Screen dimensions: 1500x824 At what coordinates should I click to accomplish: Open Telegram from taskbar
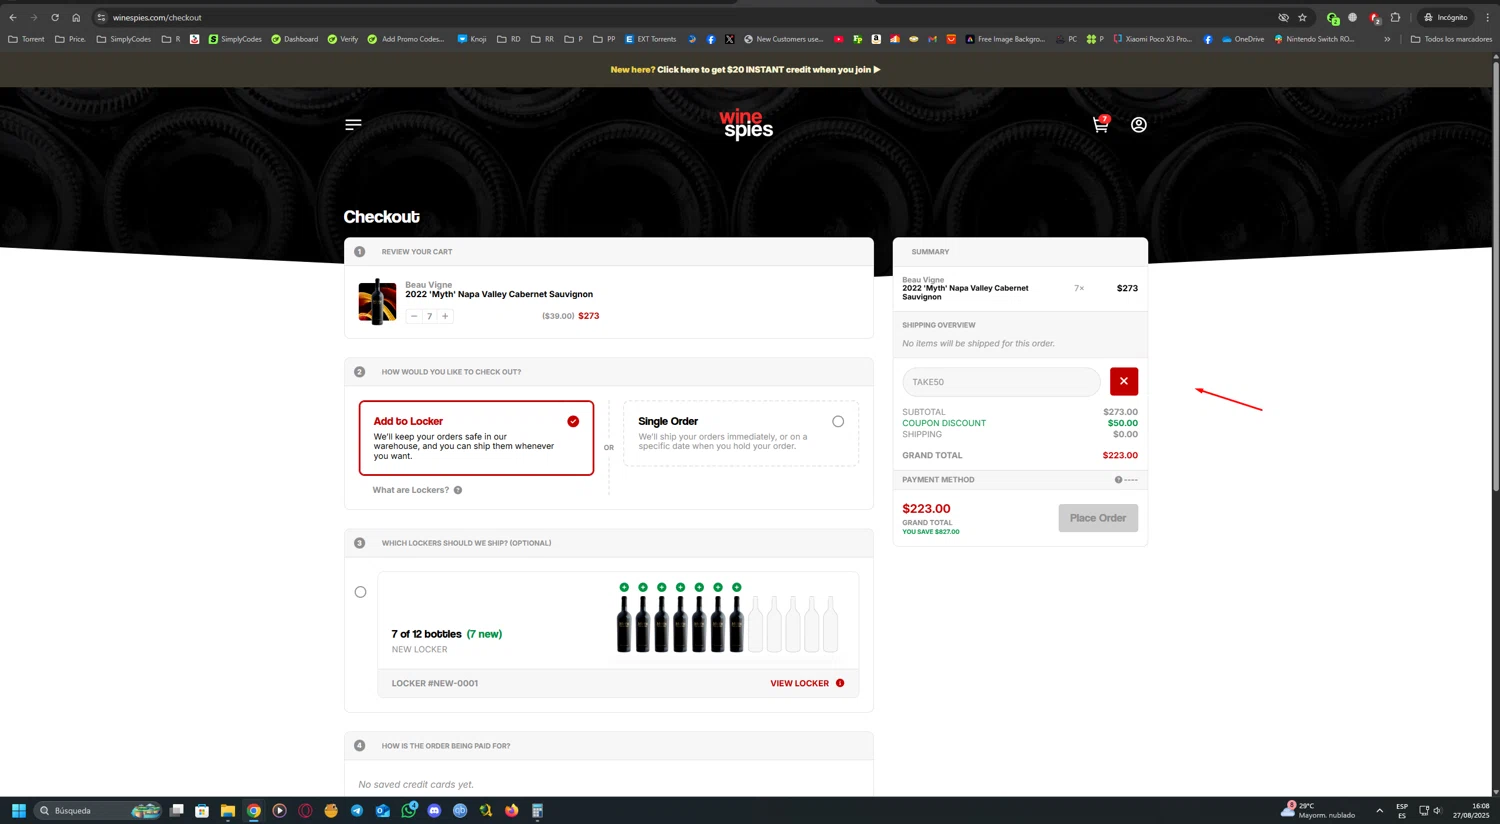(x=357, y=811)
